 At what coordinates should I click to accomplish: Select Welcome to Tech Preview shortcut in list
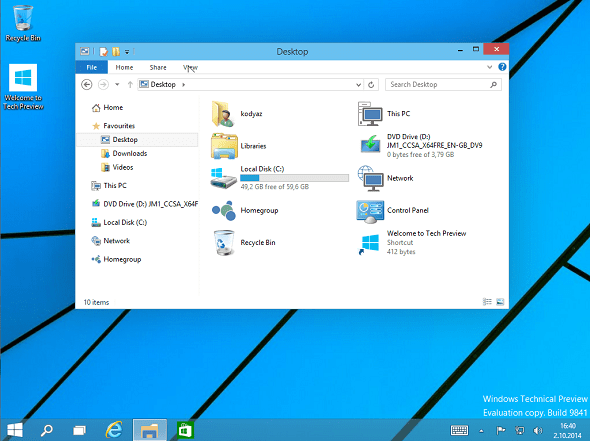(412, 243)
